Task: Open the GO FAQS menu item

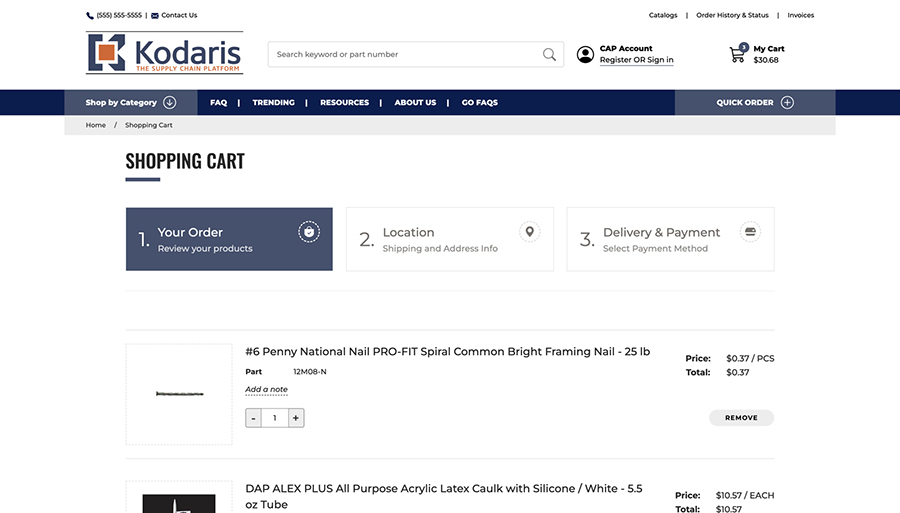Action: coord(480,103)
